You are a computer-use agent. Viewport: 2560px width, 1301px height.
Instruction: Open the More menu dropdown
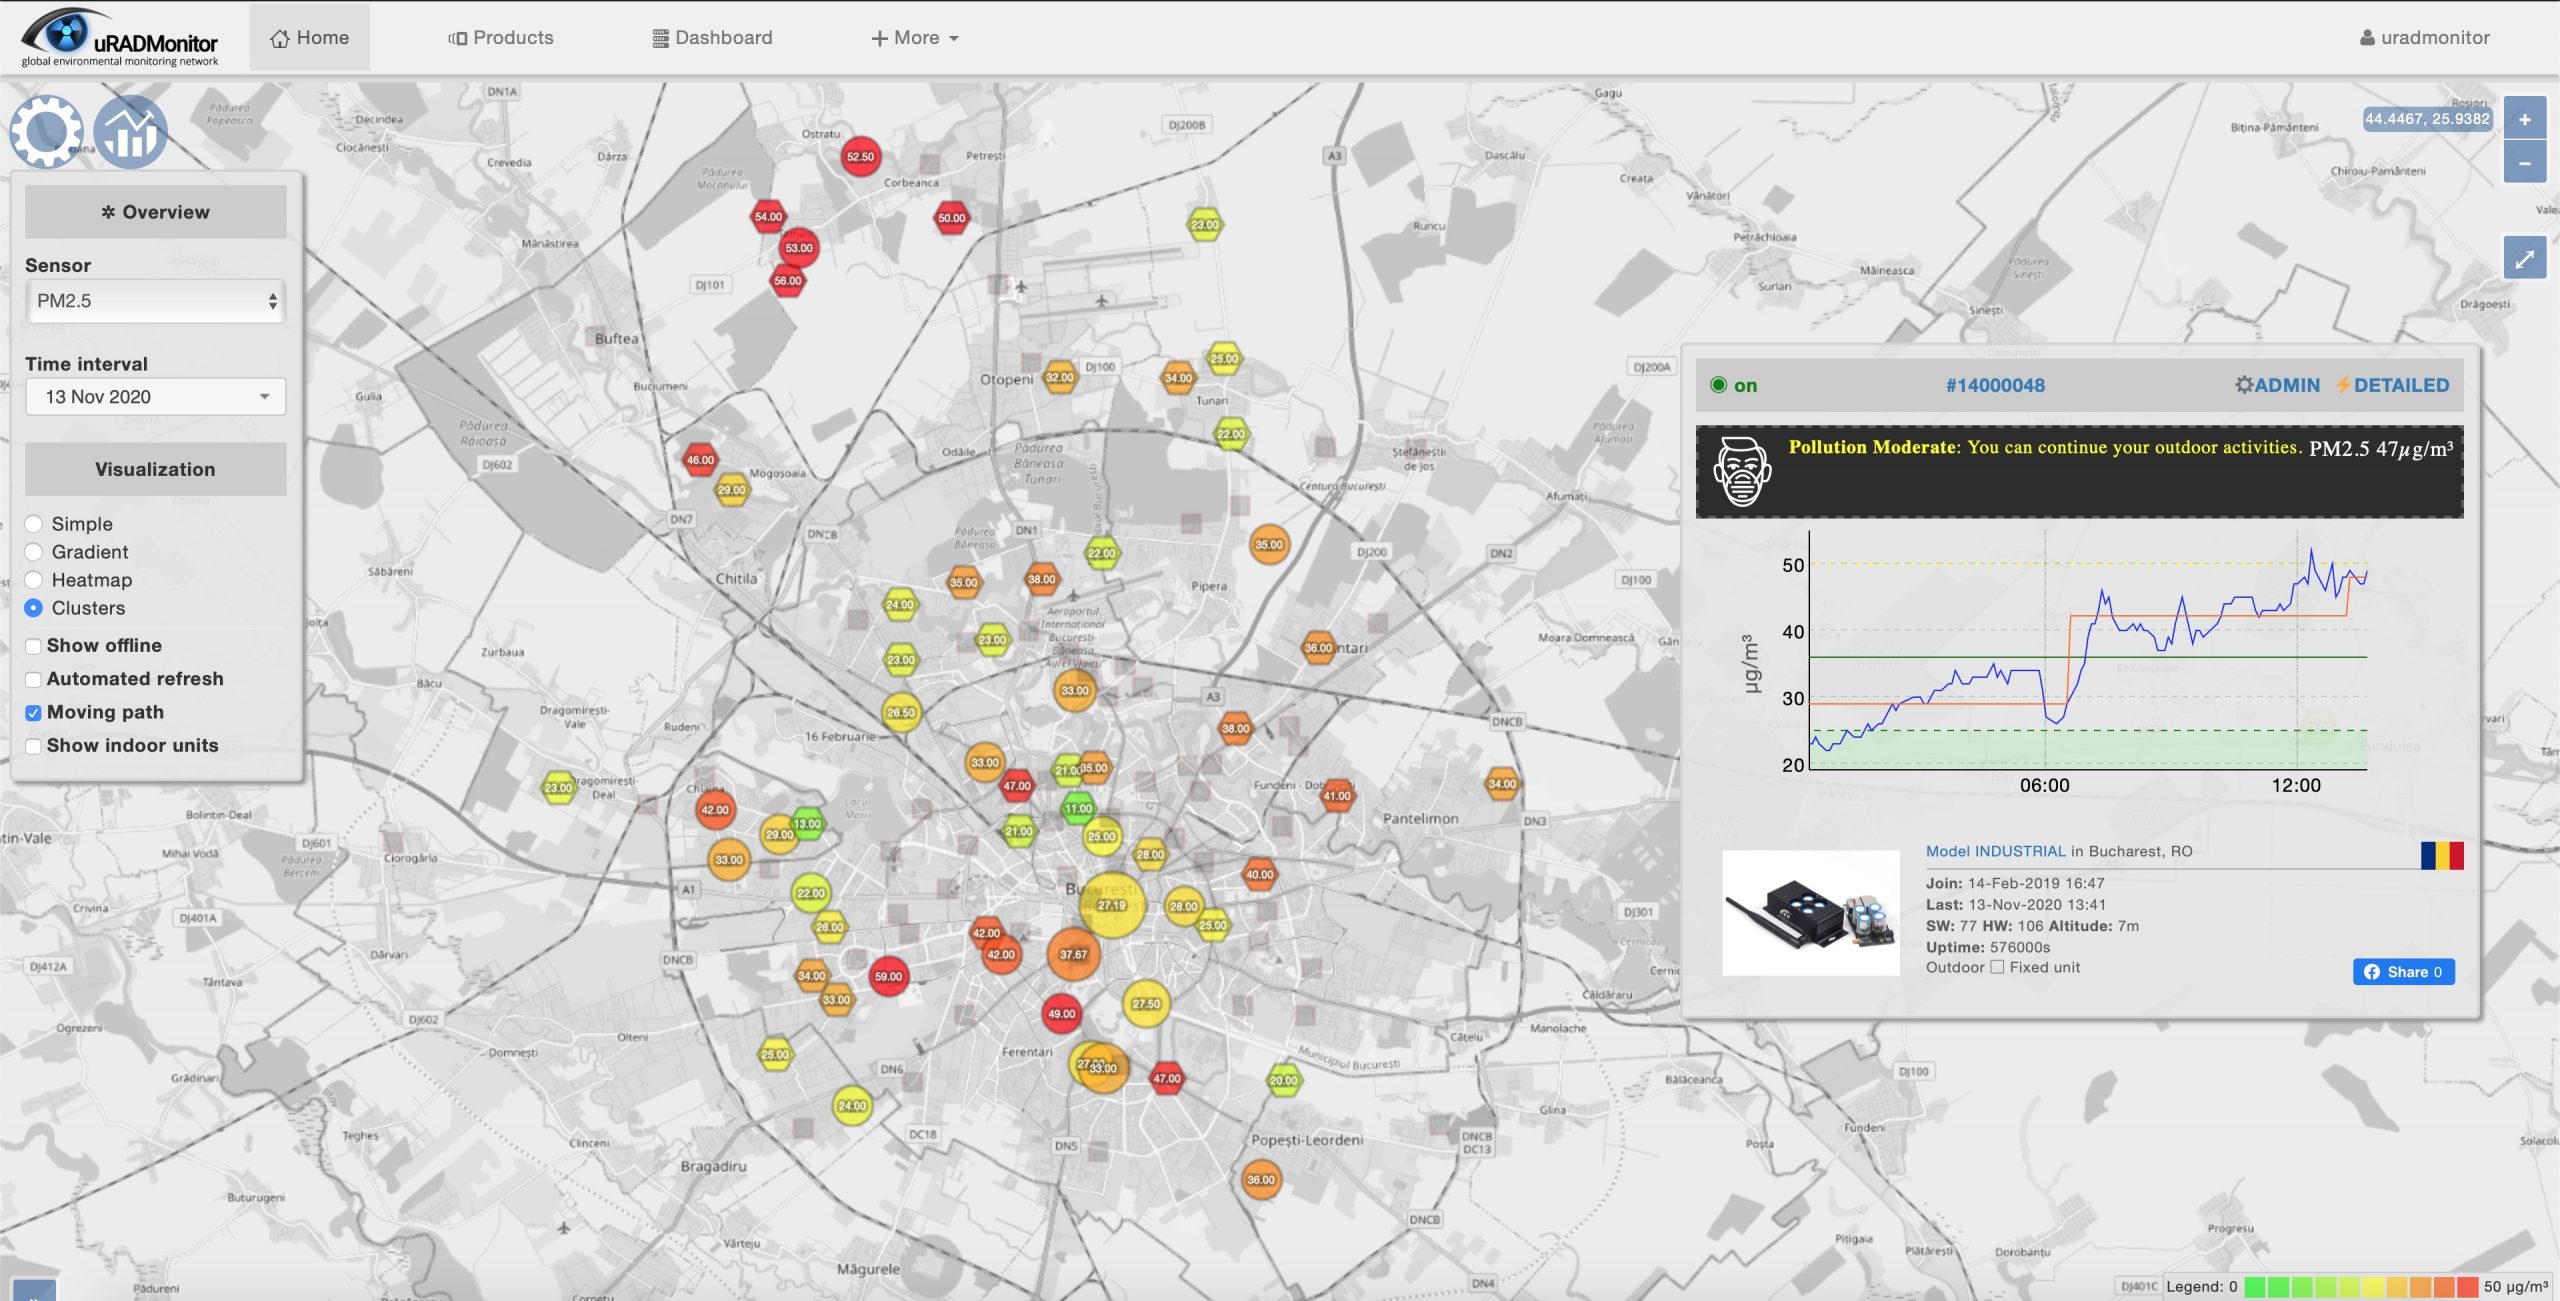point(915,38)
